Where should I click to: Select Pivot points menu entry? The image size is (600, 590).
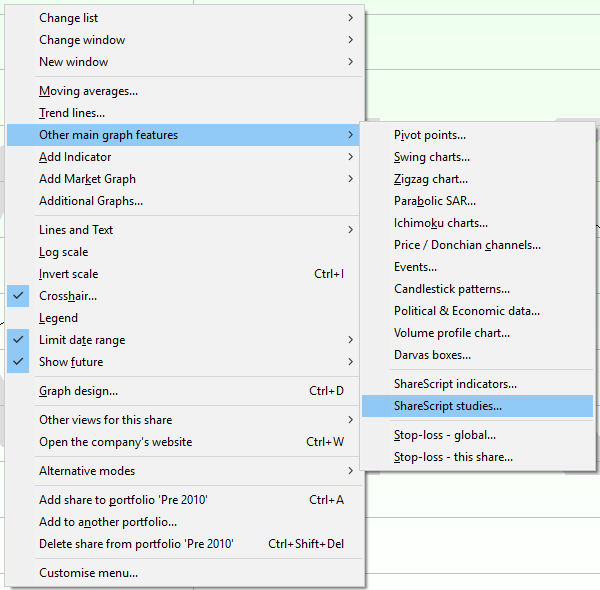click(430, 135)
